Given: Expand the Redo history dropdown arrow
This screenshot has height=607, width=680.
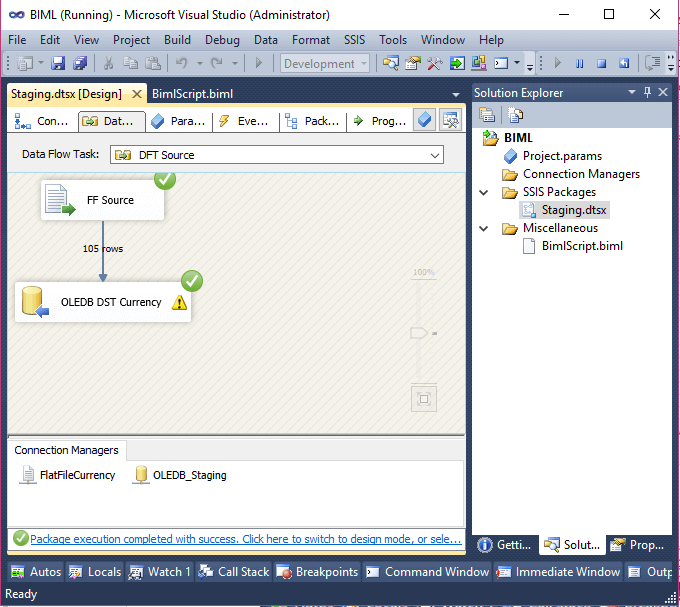Looking at the screenshot, I should [x=235, y=63].
